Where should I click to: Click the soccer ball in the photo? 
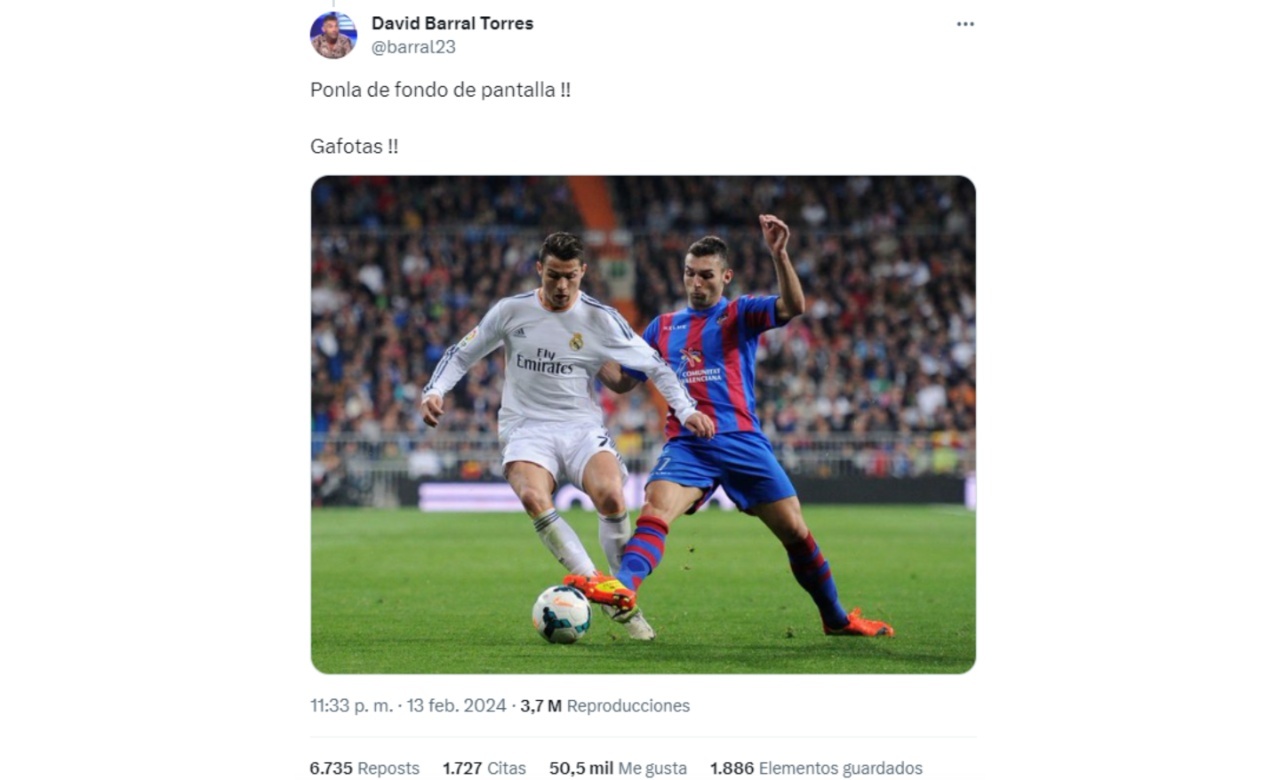tap(561, 614)
